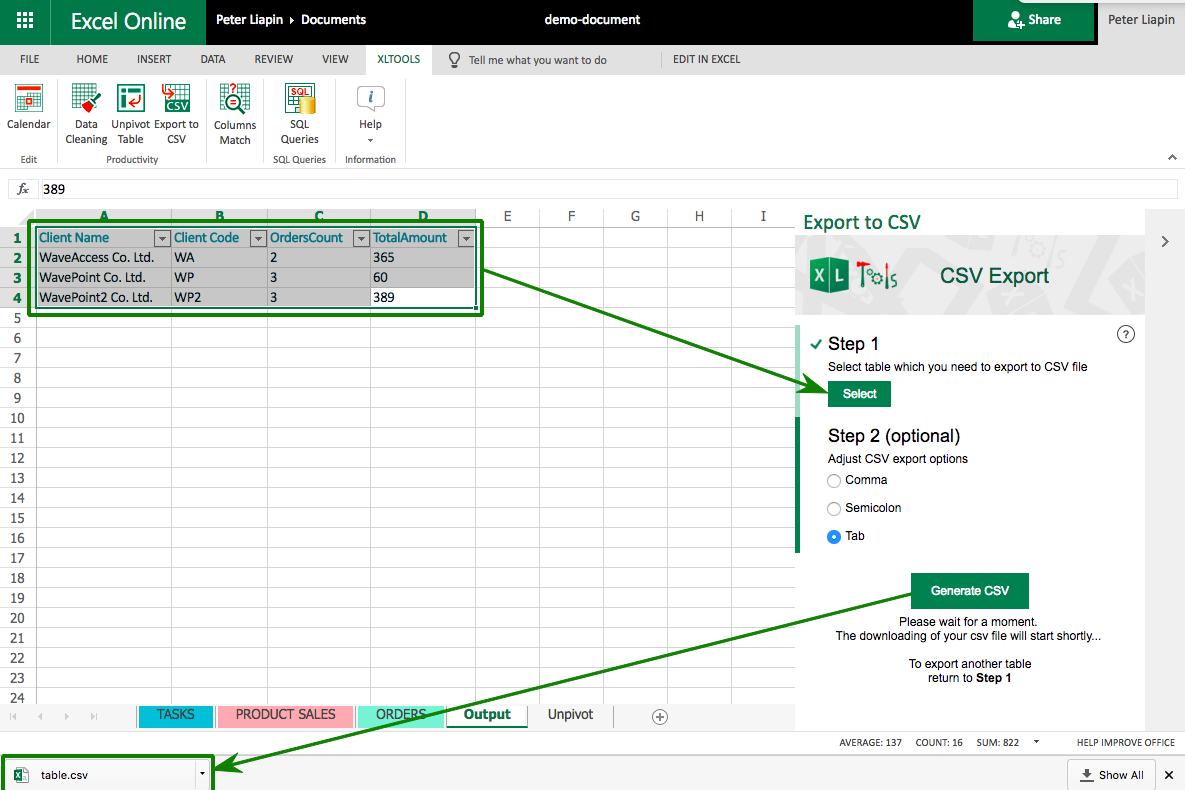Switch to ORDERS sheet tab
The width and height of the screenshot is (1185, 790).
(x=401, y=715)
